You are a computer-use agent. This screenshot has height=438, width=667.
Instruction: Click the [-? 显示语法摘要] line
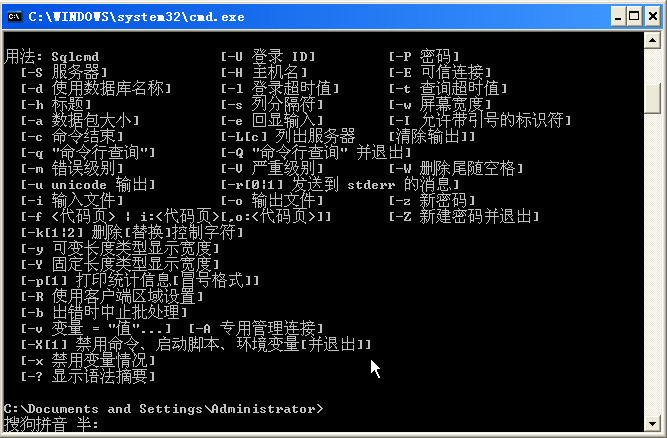(88, 376)
